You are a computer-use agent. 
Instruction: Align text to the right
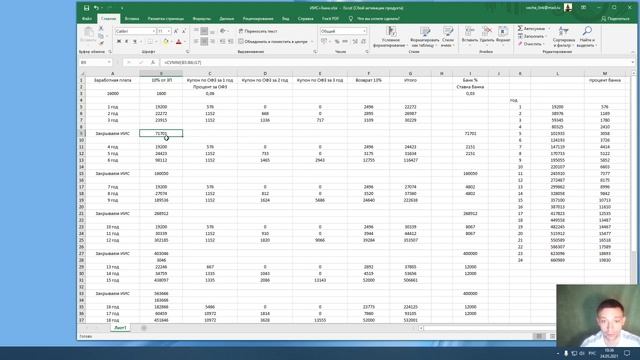(212, 41)
